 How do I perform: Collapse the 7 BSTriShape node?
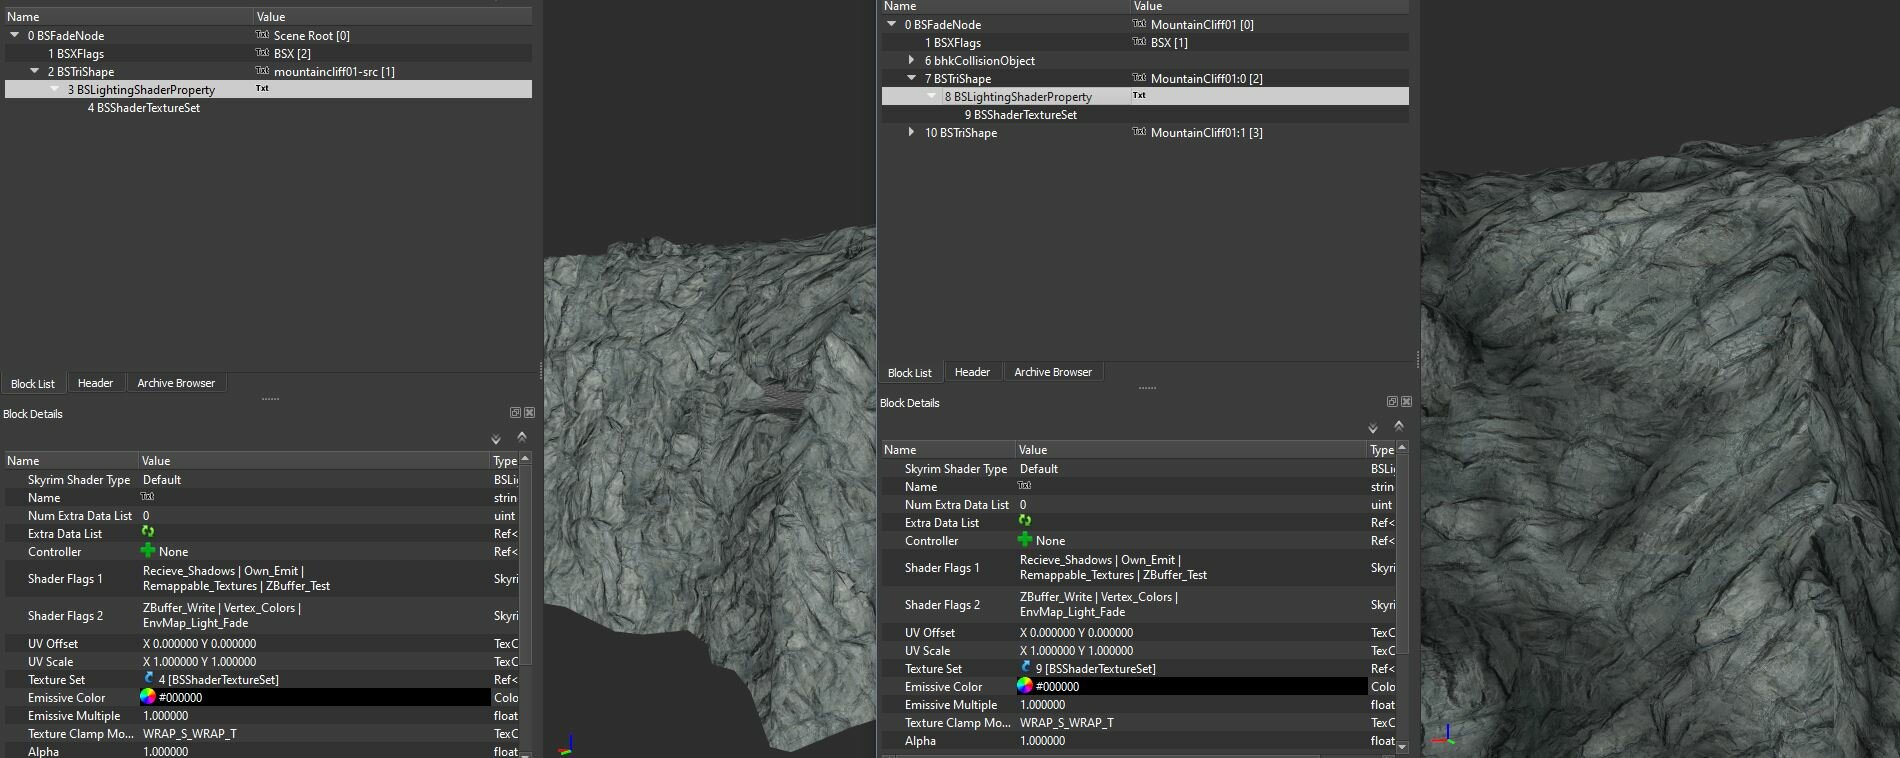click(x=912, y=78)
